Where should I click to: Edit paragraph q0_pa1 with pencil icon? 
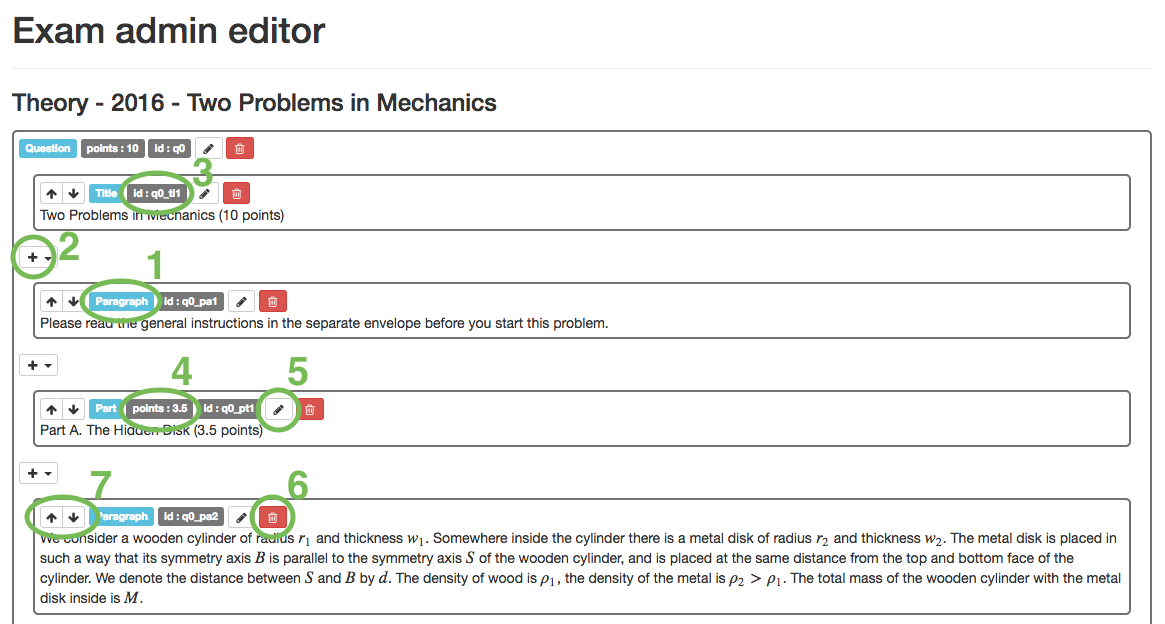241,301
